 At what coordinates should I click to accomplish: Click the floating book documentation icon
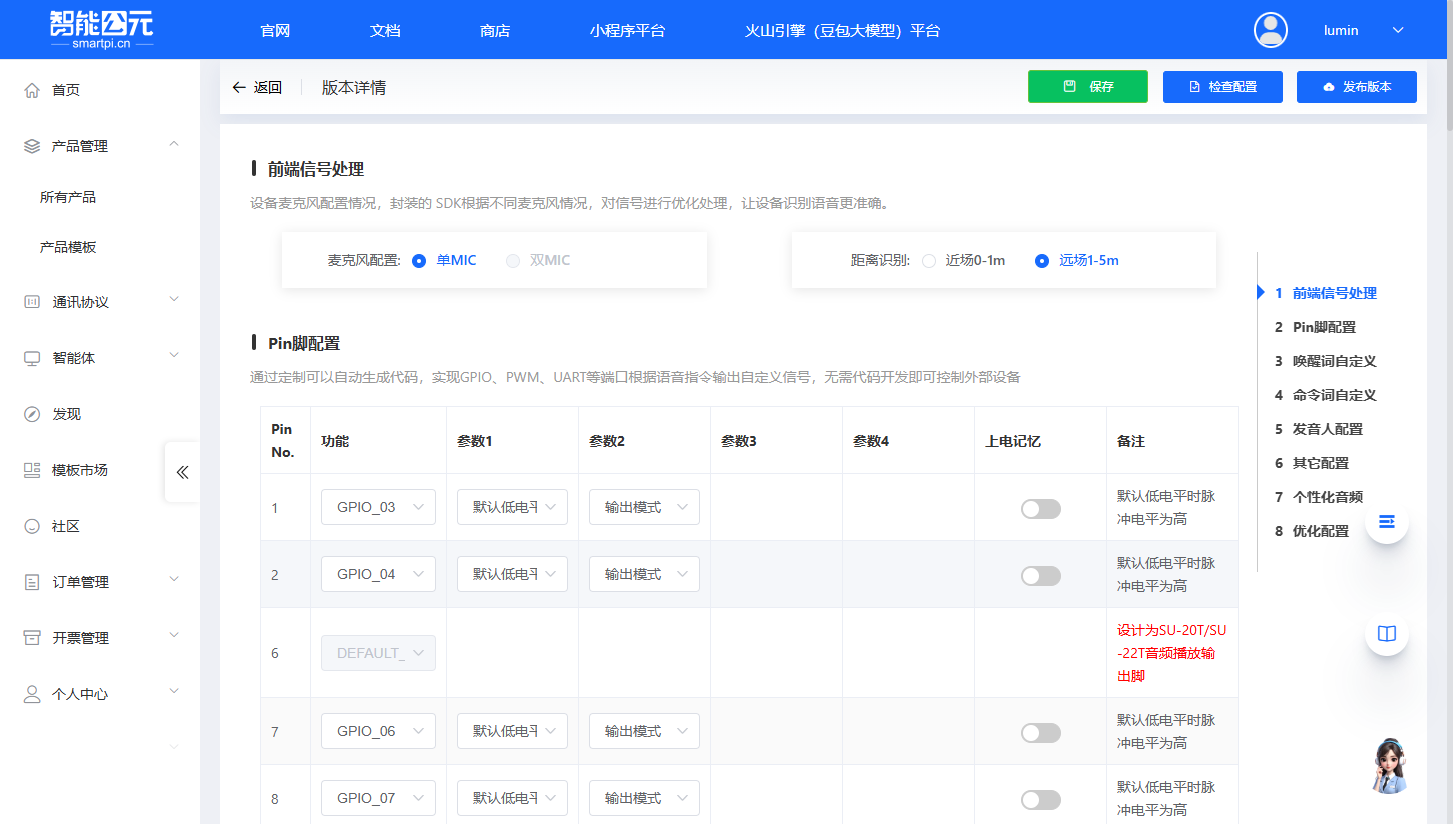(1386, 633)
